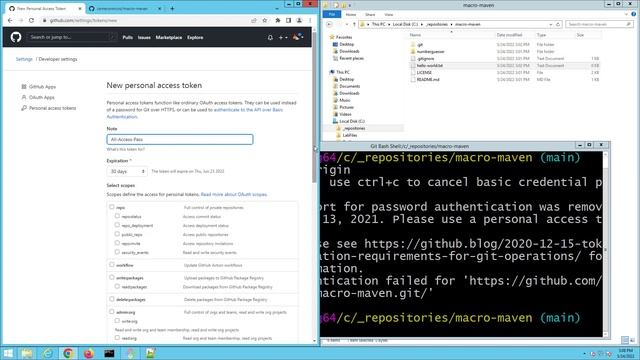Expand Explorer address bar history dropdown
The height and width of the screenshot is (360, 640).
pos(551,24)
